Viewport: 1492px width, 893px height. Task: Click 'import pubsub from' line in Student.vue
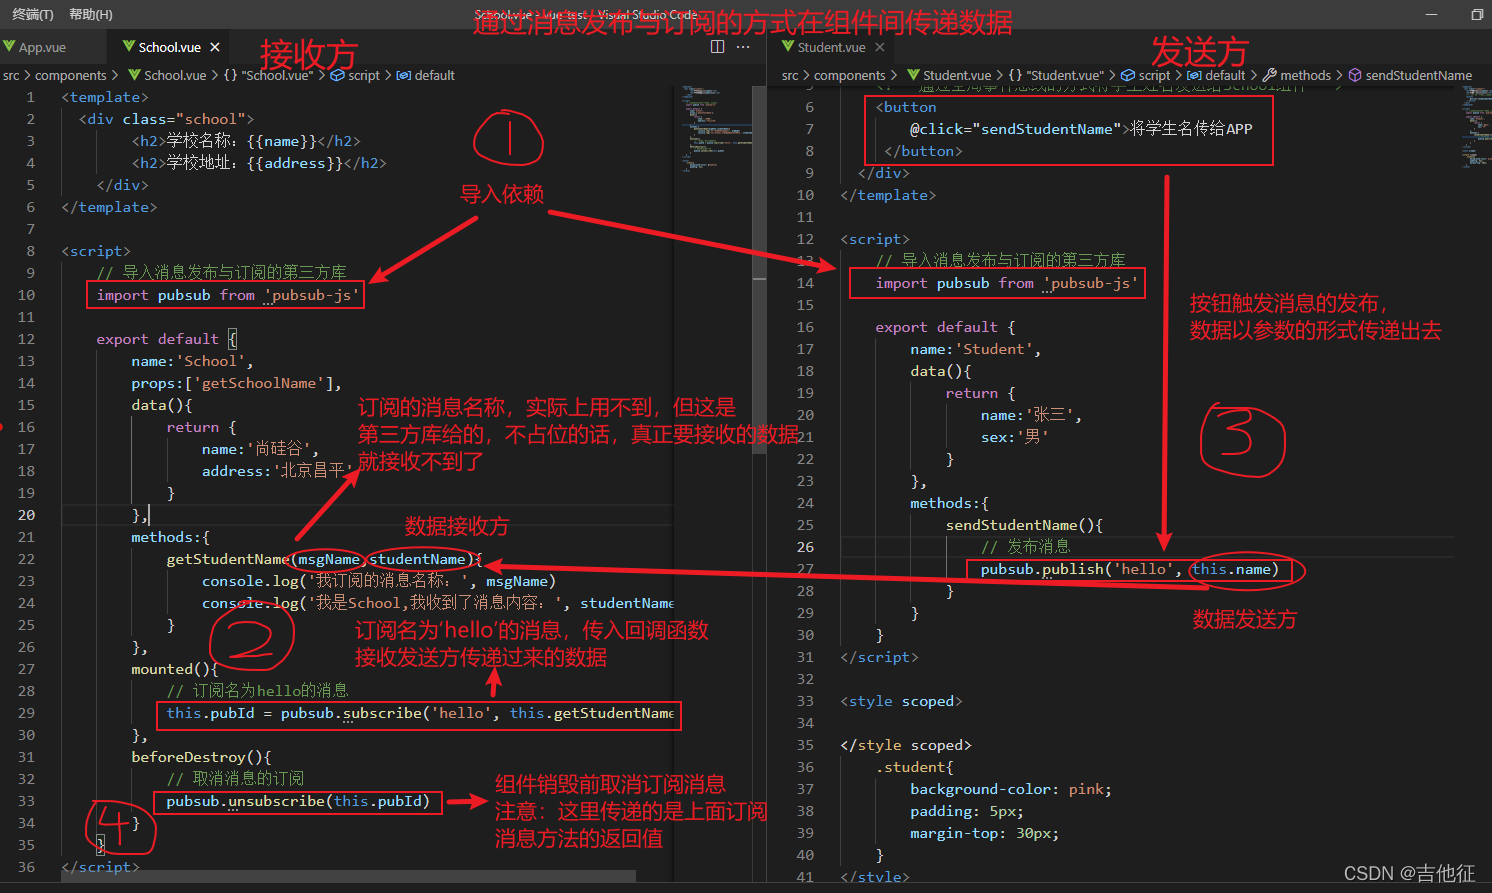(x=1007, y=283)
